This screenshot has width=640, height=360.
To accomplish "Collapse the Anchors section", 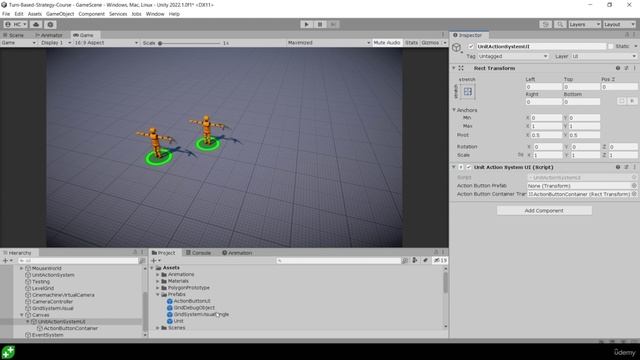I will (x=454, y=110).
